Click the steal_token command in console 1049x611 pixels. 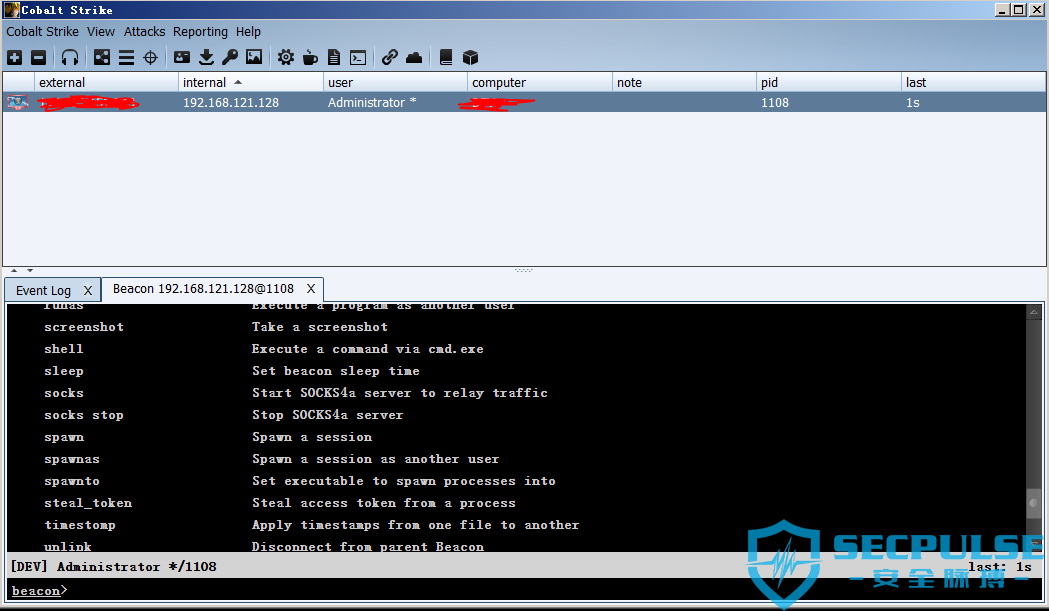pos(88,503)
